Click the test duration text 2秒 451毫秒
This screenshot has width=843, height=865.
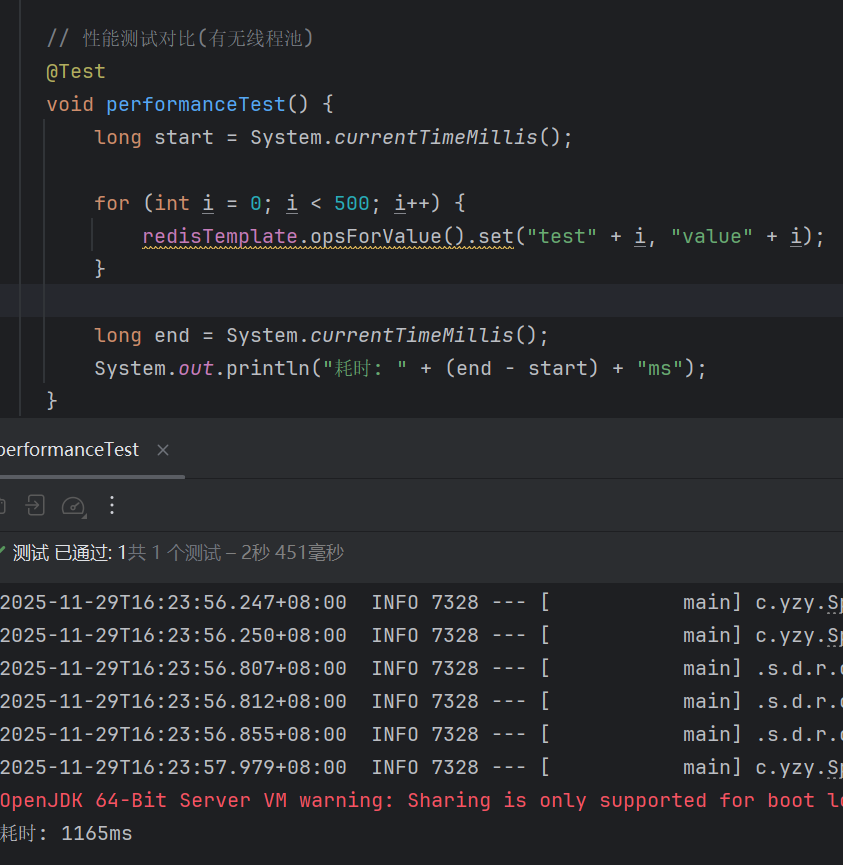tap(292, 553)
